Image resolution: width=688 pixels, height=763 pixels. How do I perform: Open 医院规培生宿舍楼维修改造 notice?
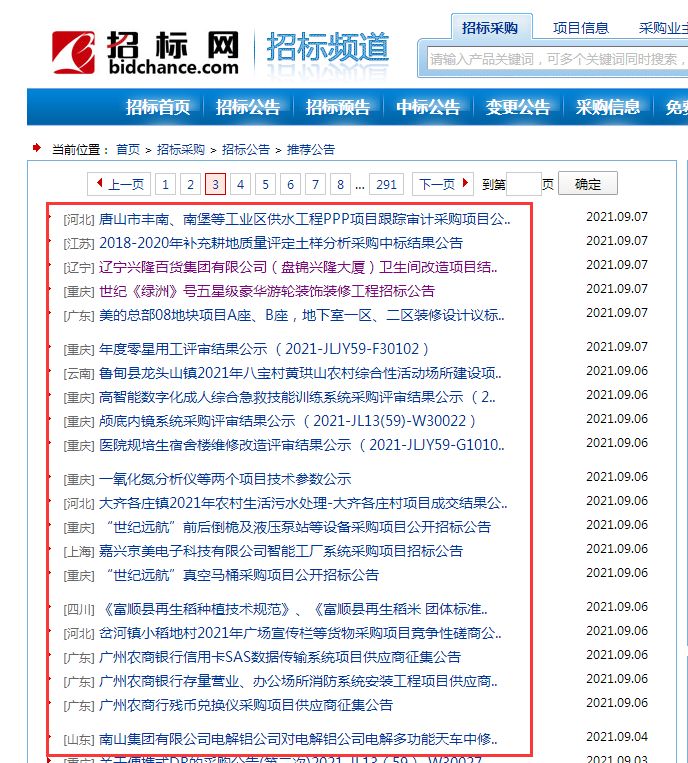pos(302,445)
